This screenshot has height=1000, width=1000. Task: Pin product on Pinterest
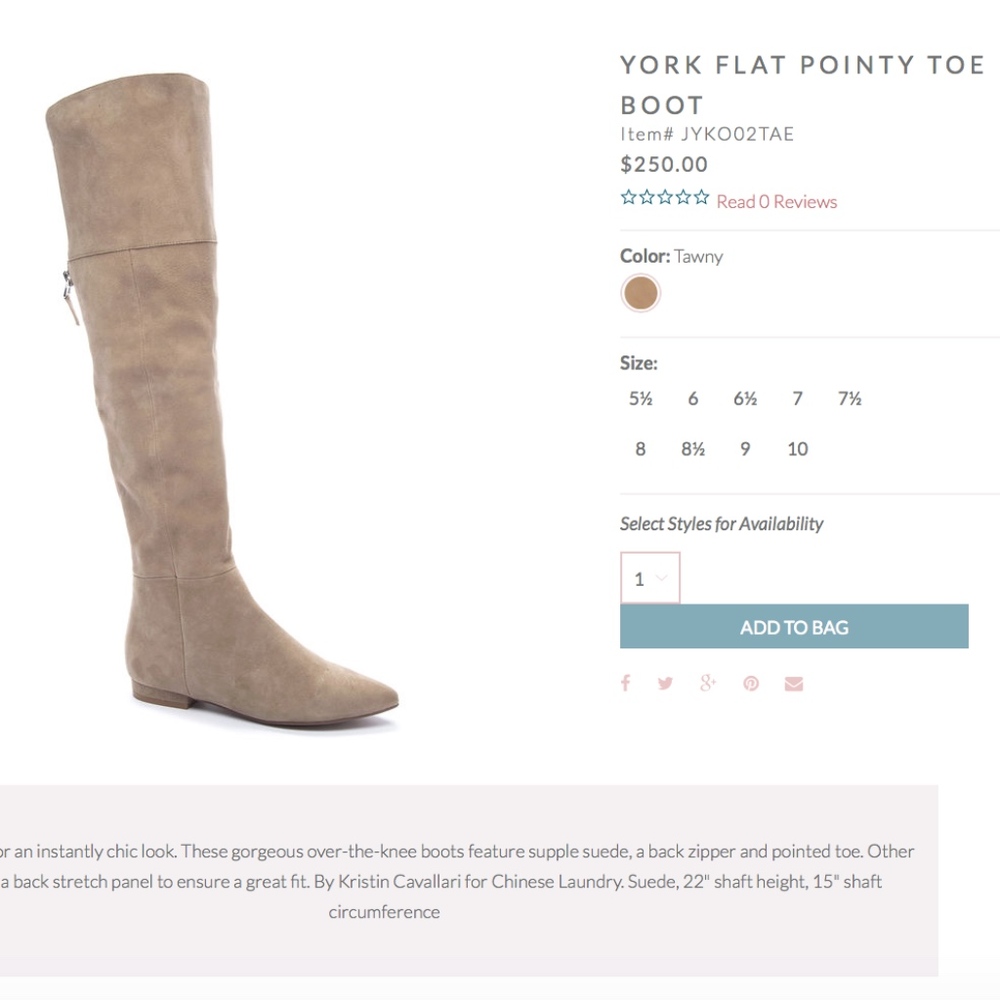[751, 684]
